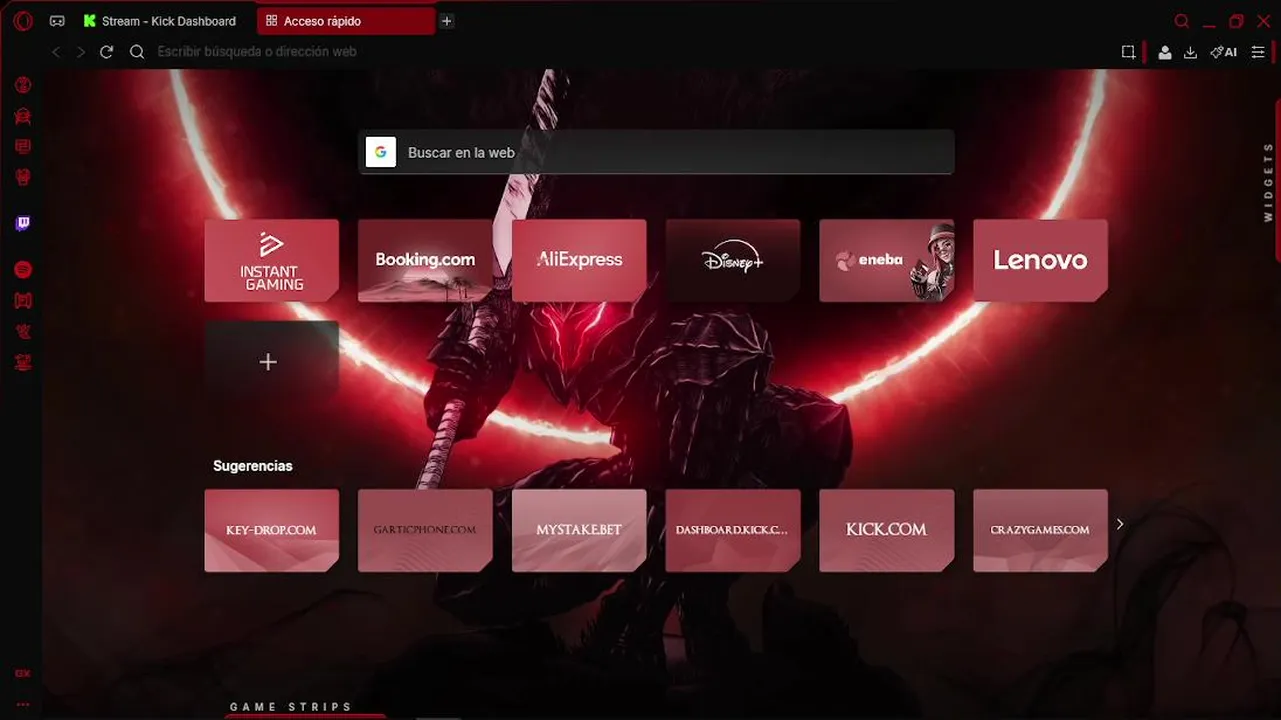Image resolution: width=1281 pixels, height=720 pixels.
Task: Open the Easy Setup sliders icon
Action: tap(1258, 52)
